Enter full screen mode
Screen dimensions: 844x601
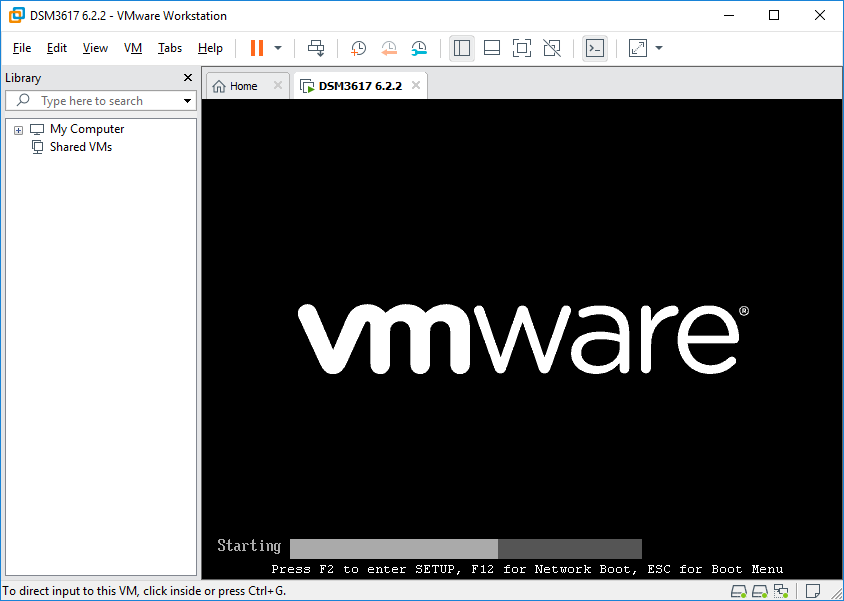(522, 48)
